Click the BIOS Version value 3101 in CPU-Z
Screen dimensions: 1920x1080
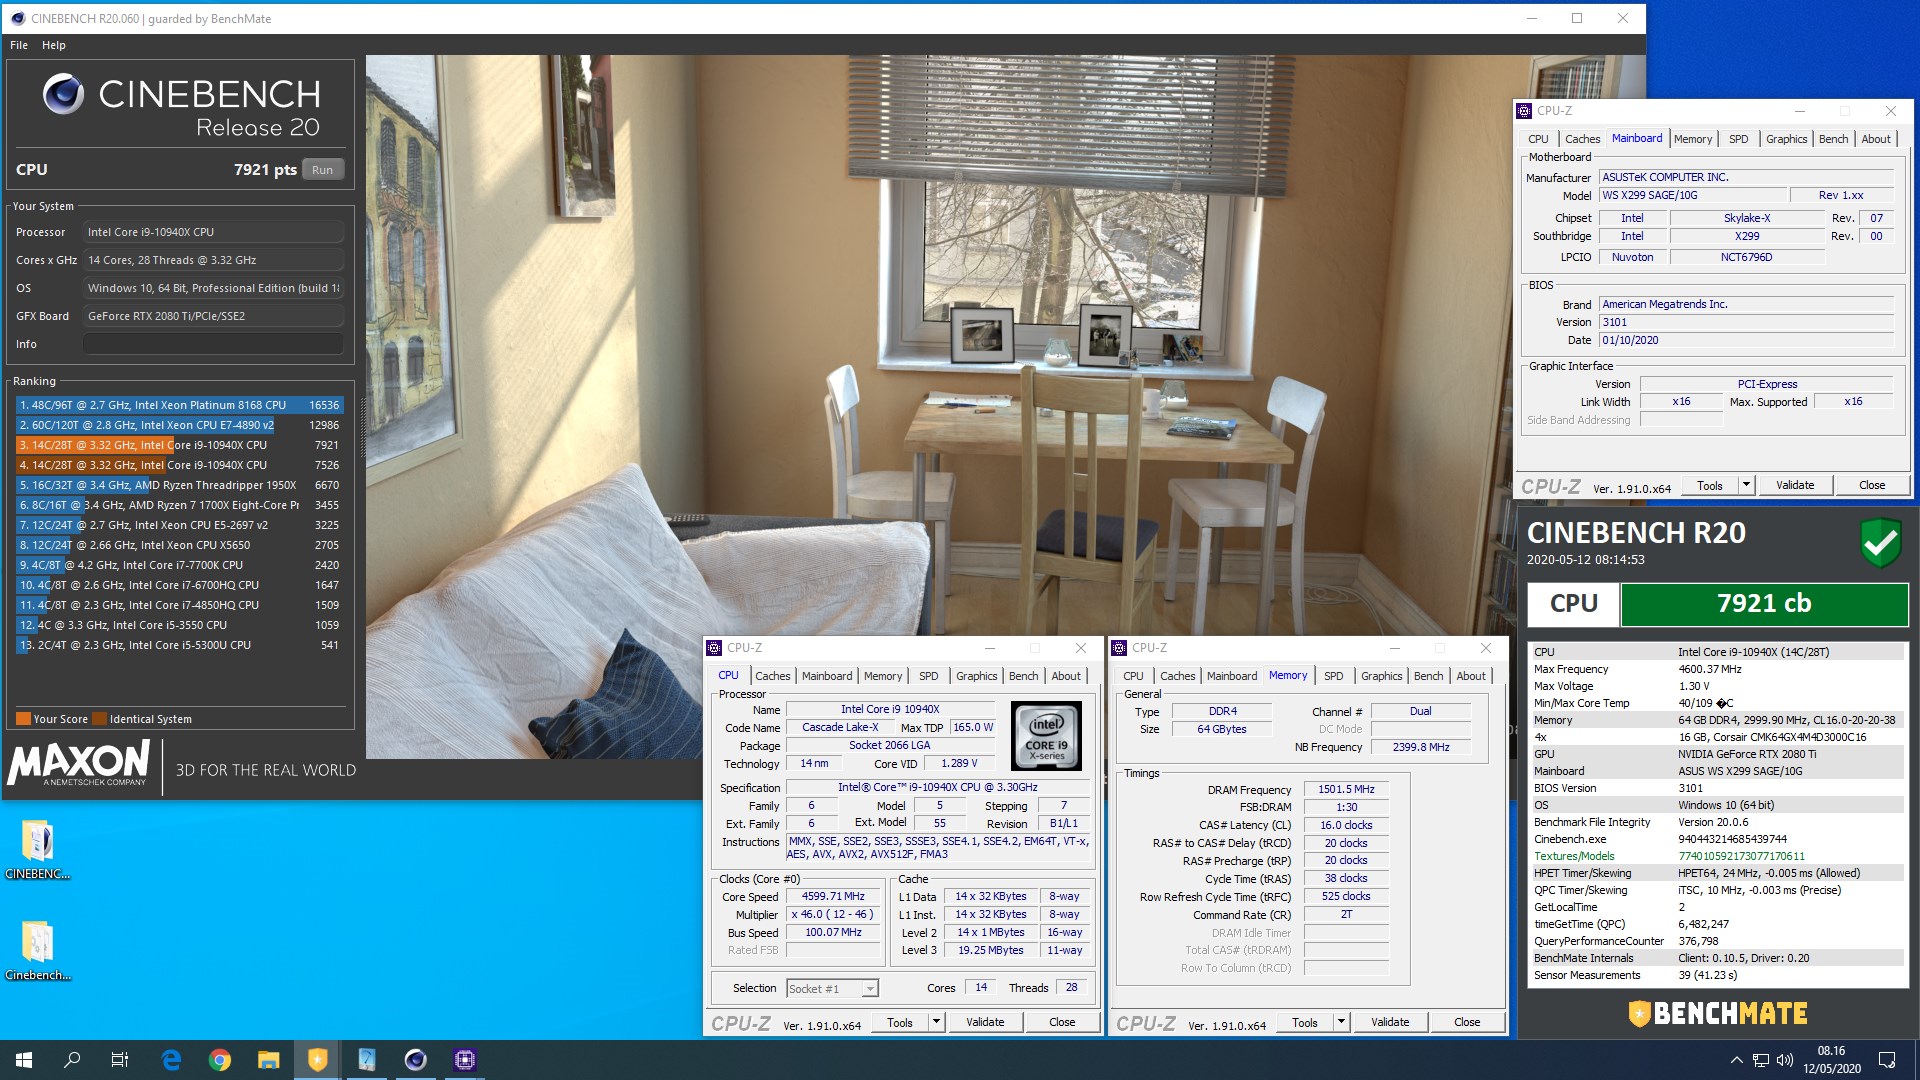[1745, 322]
